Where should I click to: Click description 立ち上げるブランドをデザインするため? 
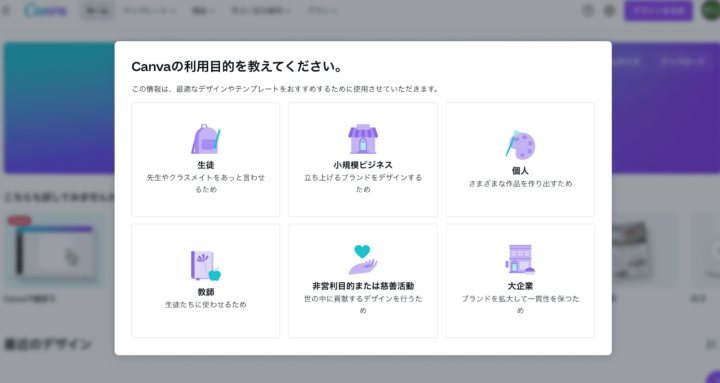tap(363, 183)
